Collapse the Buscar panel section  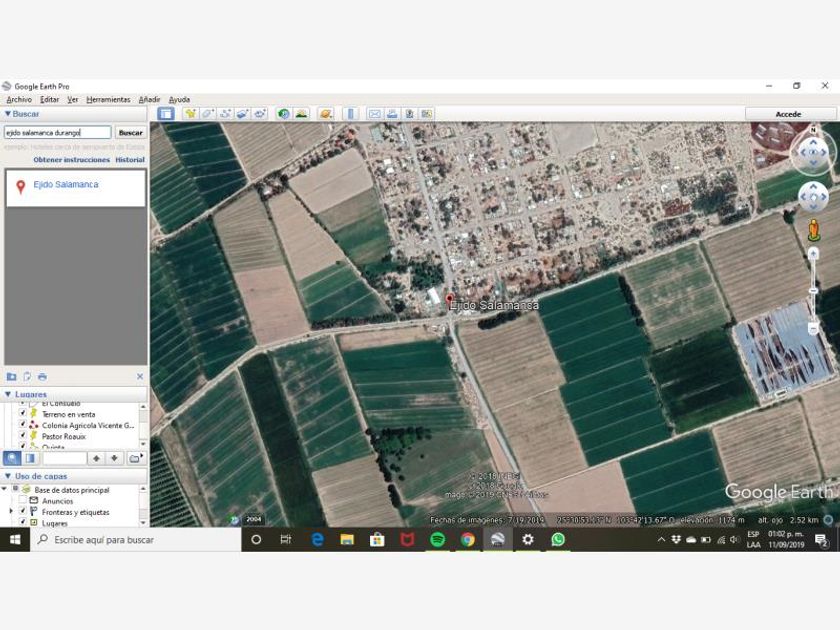click(7, 114)
